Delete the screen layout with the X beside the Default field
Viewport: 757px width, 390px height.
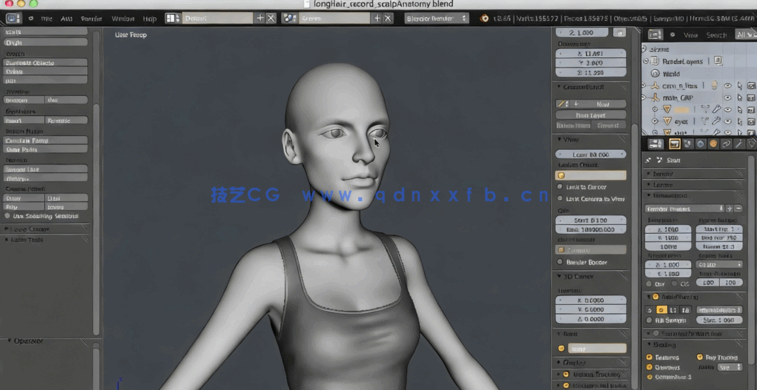tap(271, 18)
